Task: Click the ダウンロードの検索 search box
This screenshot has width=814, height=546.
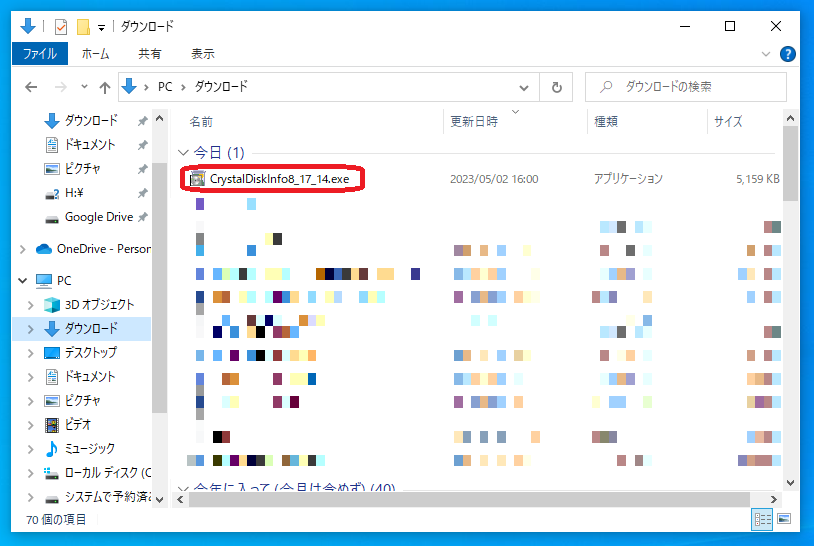Action: pos(686,87)
